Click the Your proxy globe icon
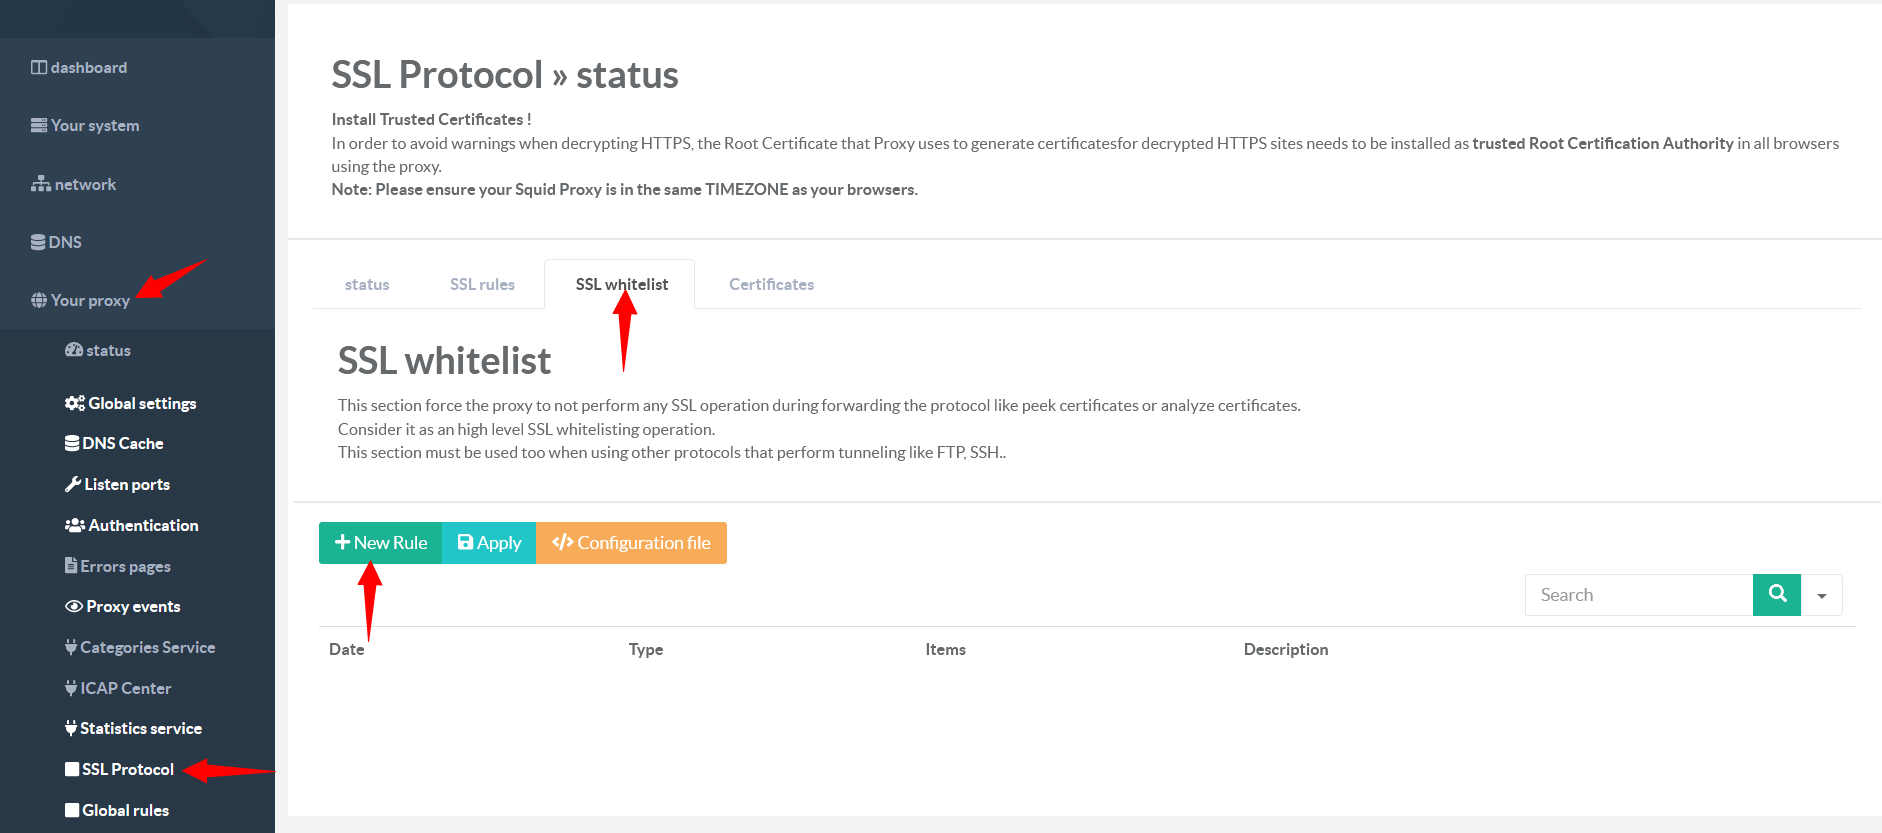 click(x=39, y=300)
